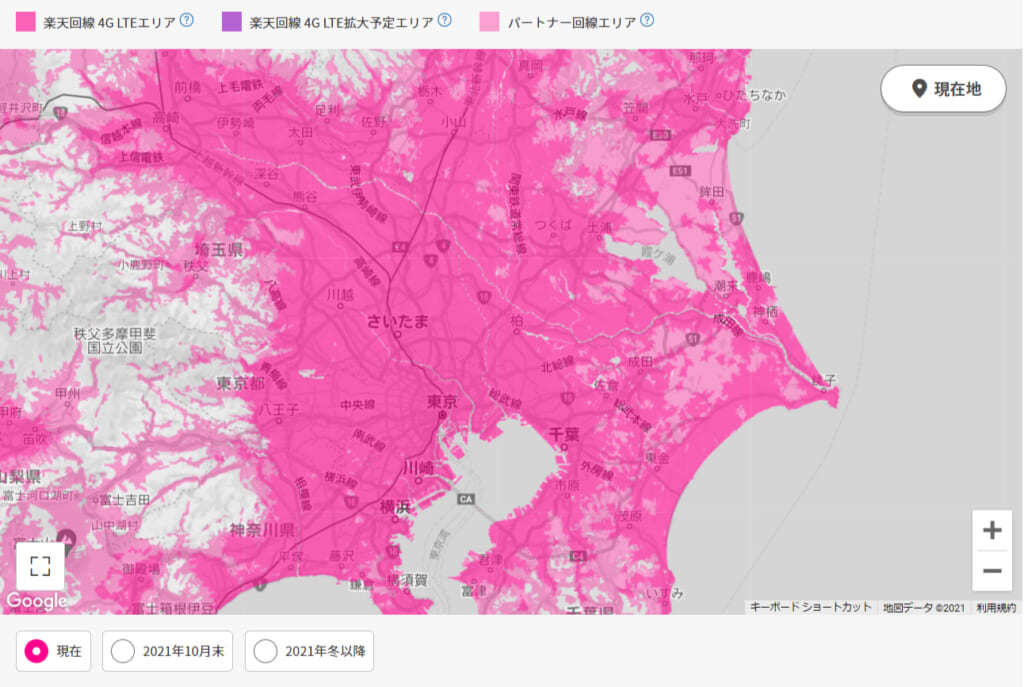The image size is (1024, 687).
Task: Click the 横浜 label on the map
Action: click(x=396, y=507)
